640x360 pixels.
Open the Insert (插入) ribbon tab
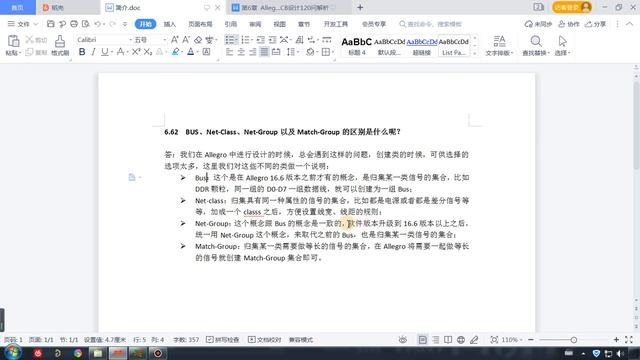tap(169, 24)
